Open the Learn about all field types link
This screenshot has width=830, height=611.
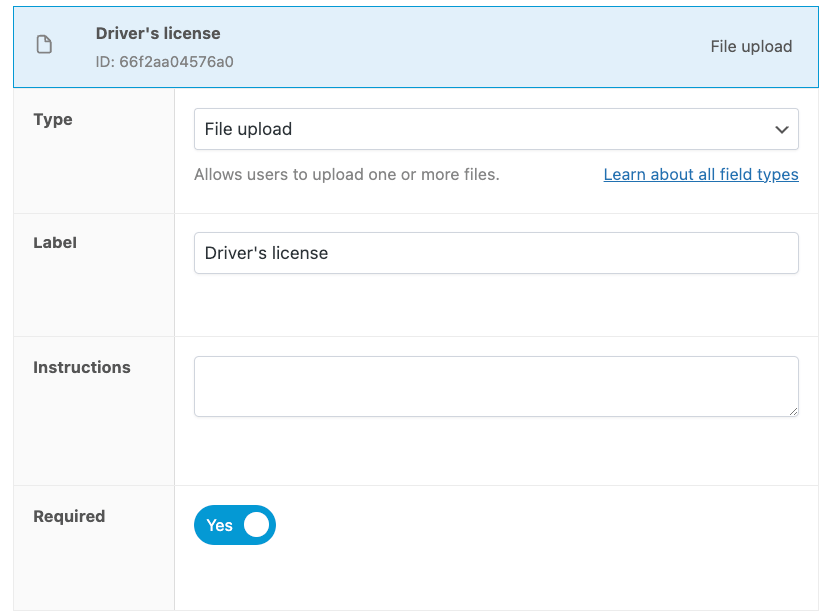tap(701, 174)
